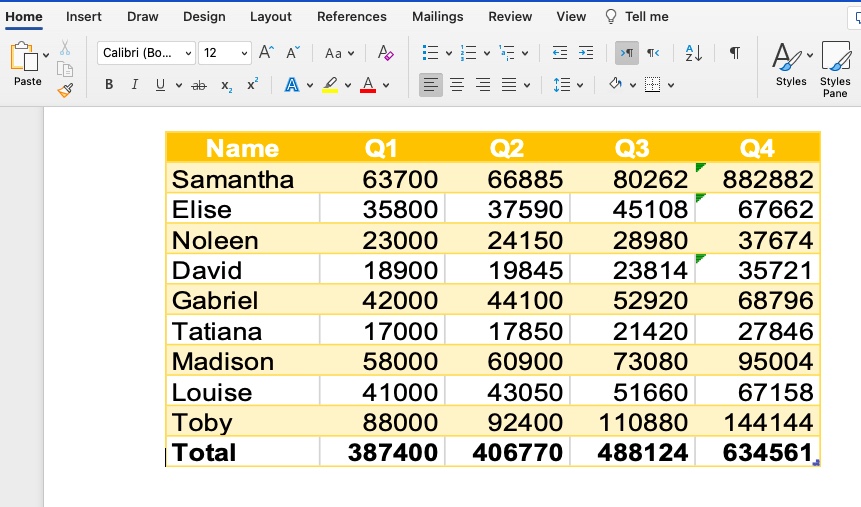
Task: Sort the text with the A-Z icon
Action: (x=694, y=53)
